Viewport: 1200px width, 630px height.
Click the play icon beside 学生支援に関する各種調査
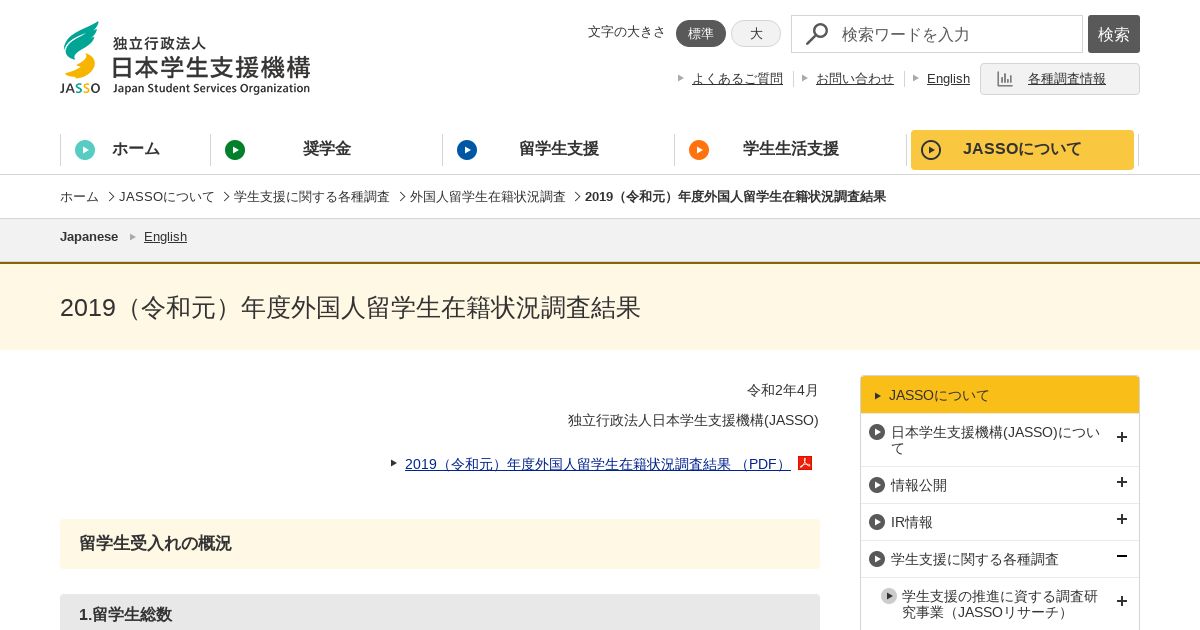click(x=877, y=559)
